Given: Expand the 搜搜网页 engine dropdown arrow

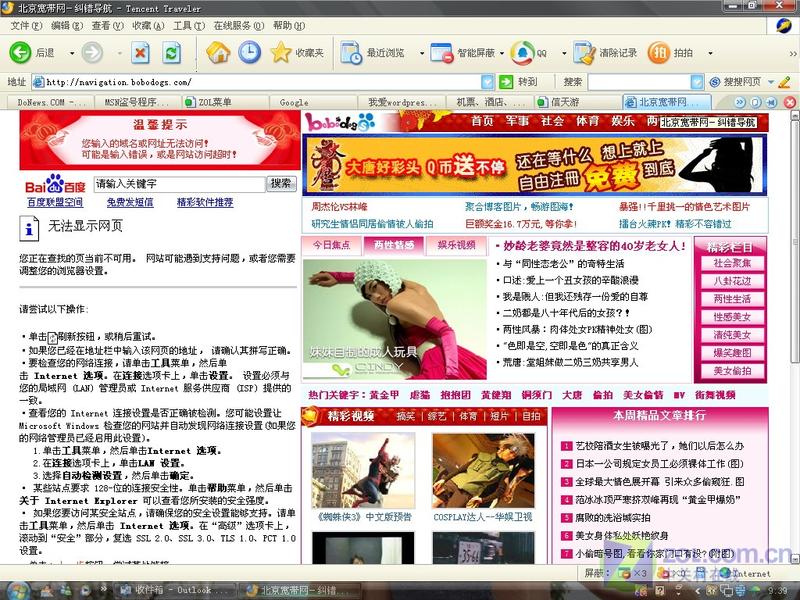Looking at the screenshot, I should click(x=770, y=82).
